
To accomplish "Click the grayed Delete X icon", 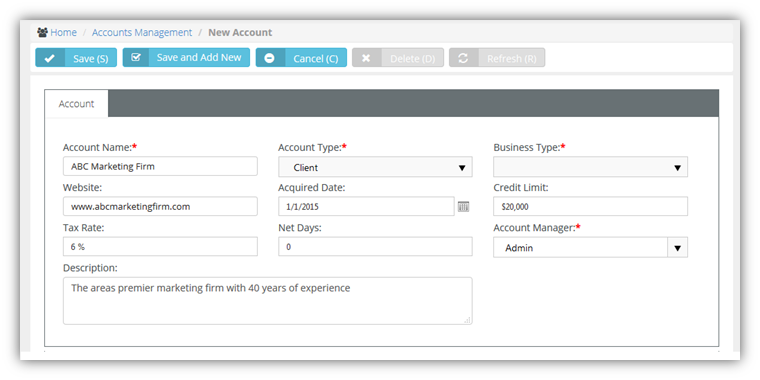I will (366, 58).
